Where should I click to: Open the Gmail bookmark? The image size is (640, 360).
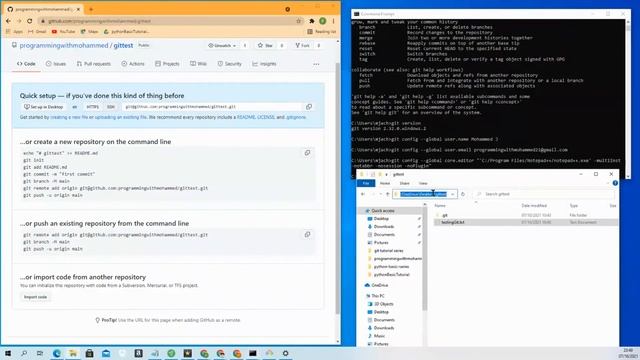tap(37, 31)
